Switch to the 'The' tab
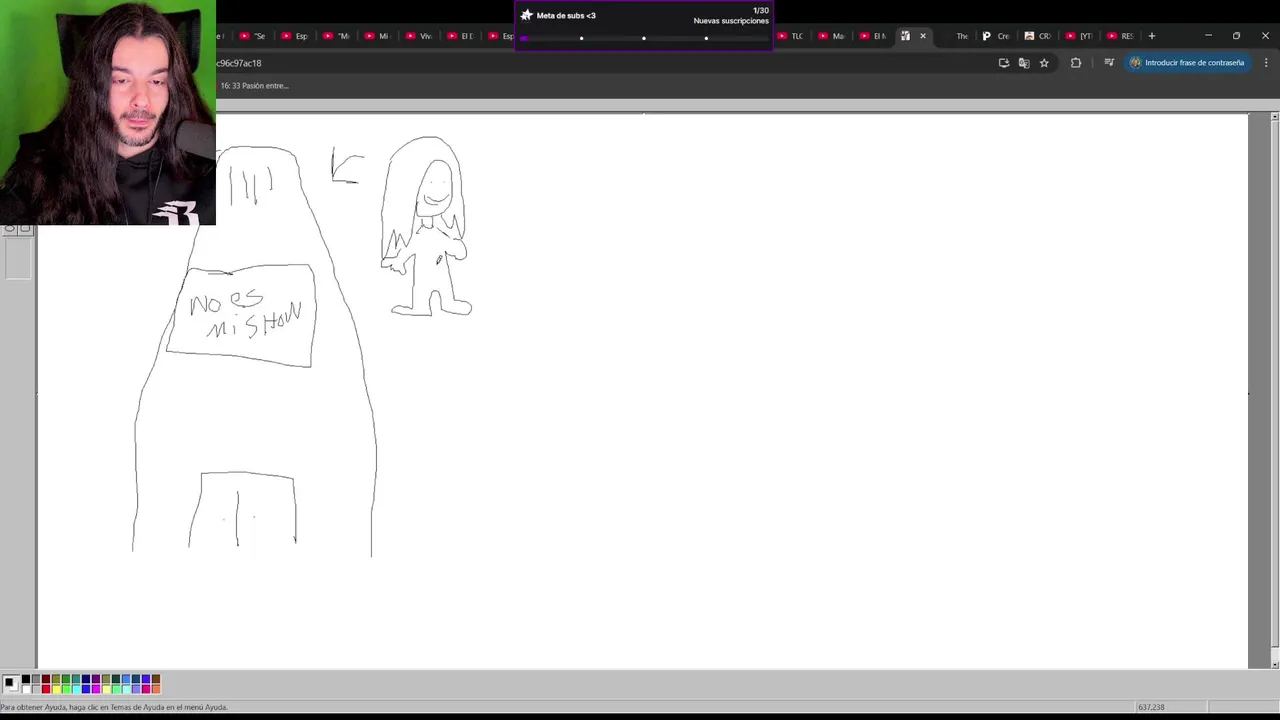Screen dimensions: 1280x720 (955, 36)
